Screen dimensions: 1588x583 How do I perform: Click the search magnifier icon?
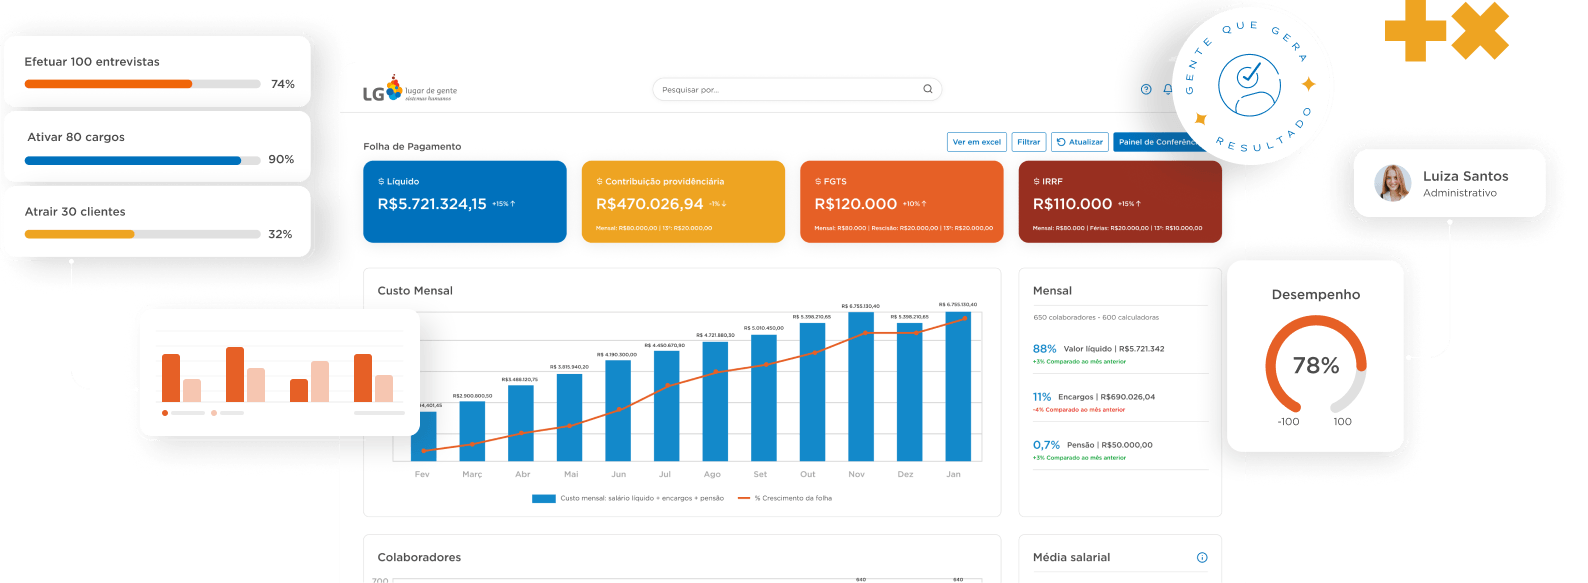click(927, 89)
